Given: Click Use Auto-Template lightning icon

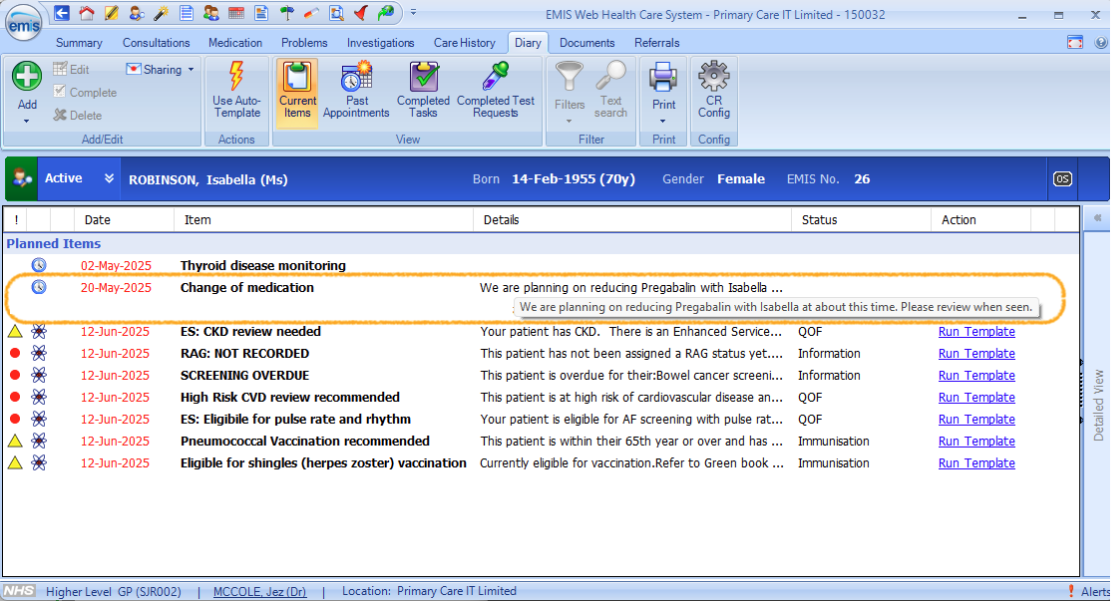Looking at the screenshot, I should (237, 89).
